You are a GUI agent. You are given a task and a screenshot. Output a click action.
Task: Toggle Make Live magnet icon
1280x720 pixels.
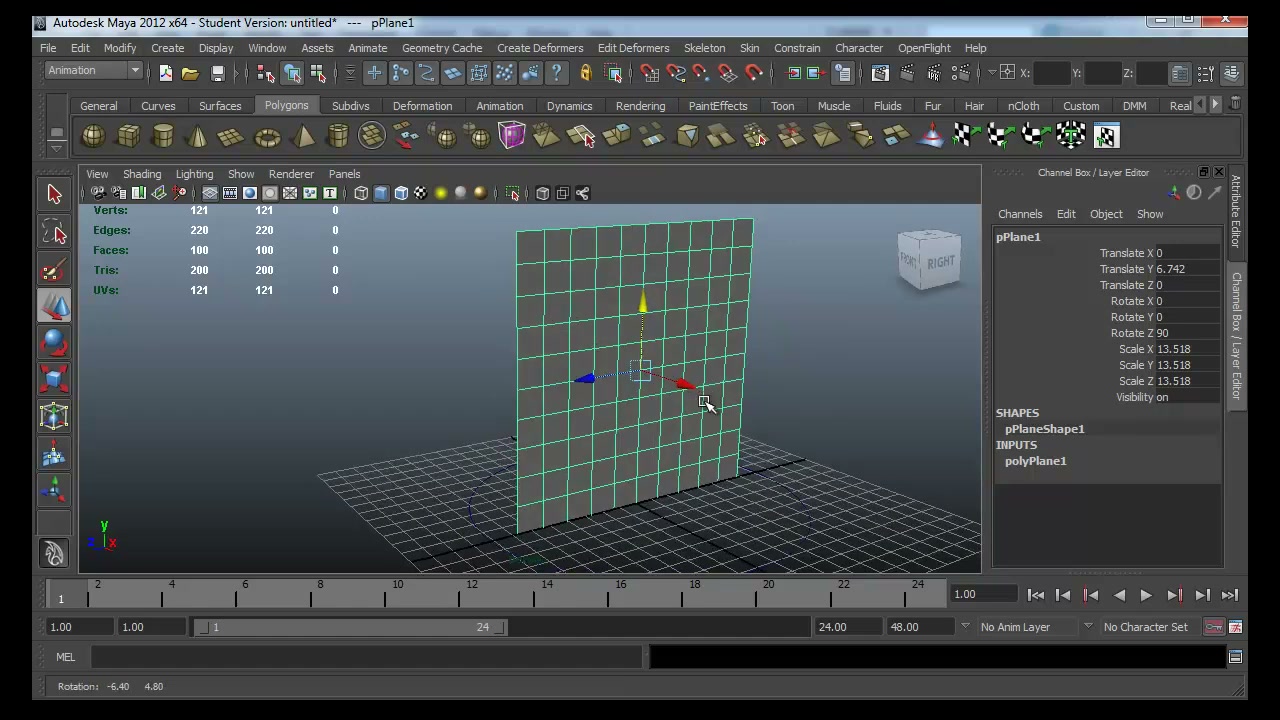click(x=755, y=73)
